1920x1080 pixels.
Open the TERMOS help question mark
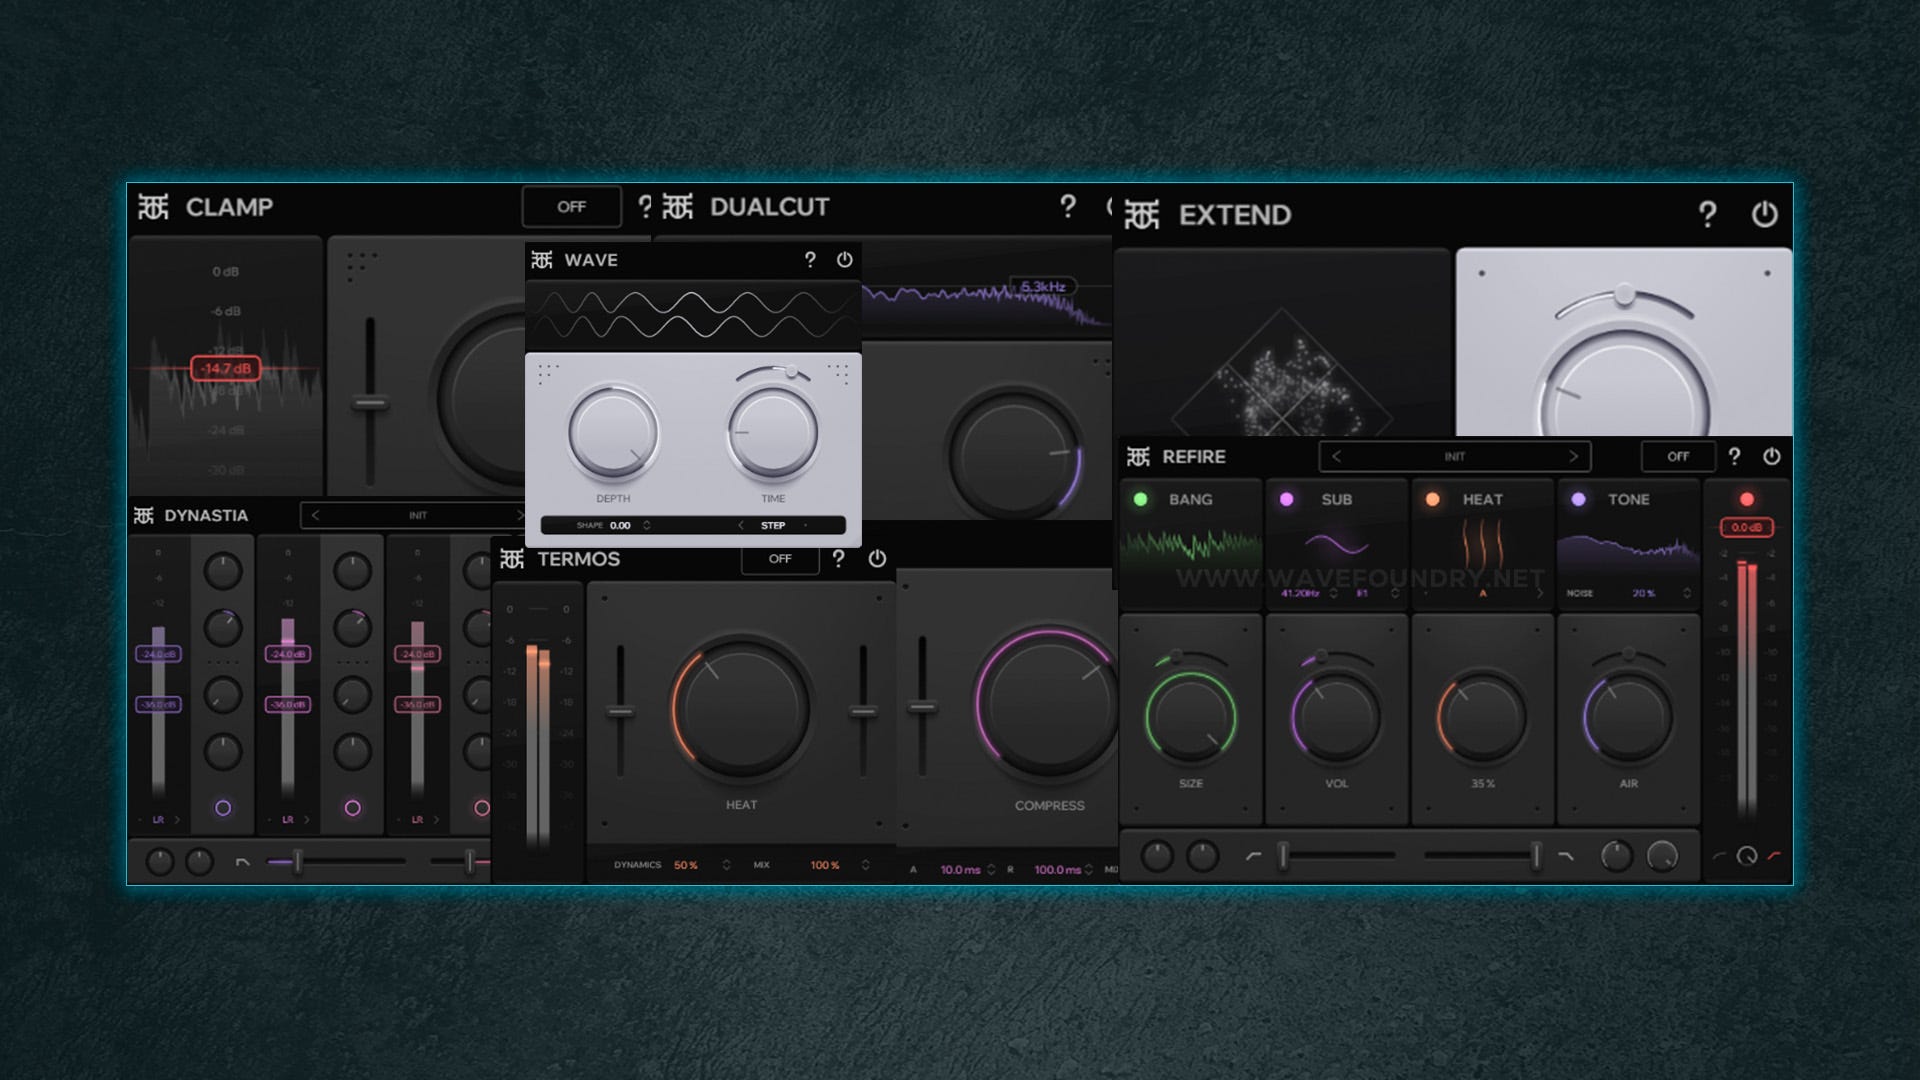(x=838, y=559)
